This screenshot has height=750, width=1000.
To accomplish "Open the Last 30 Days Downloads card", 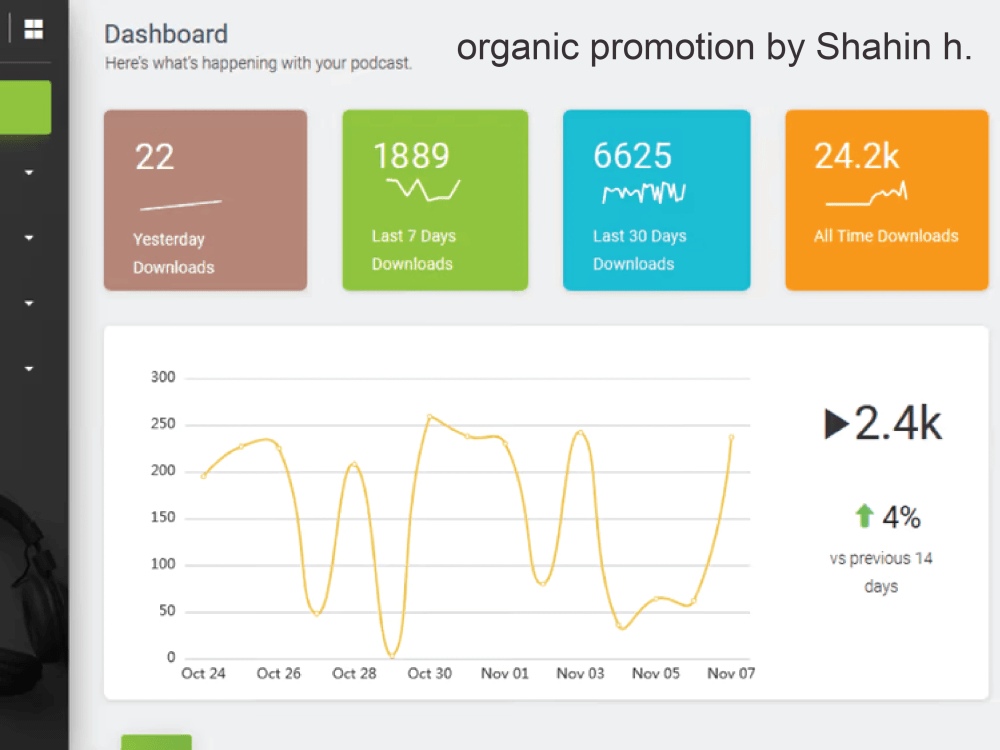I will 656,200.
